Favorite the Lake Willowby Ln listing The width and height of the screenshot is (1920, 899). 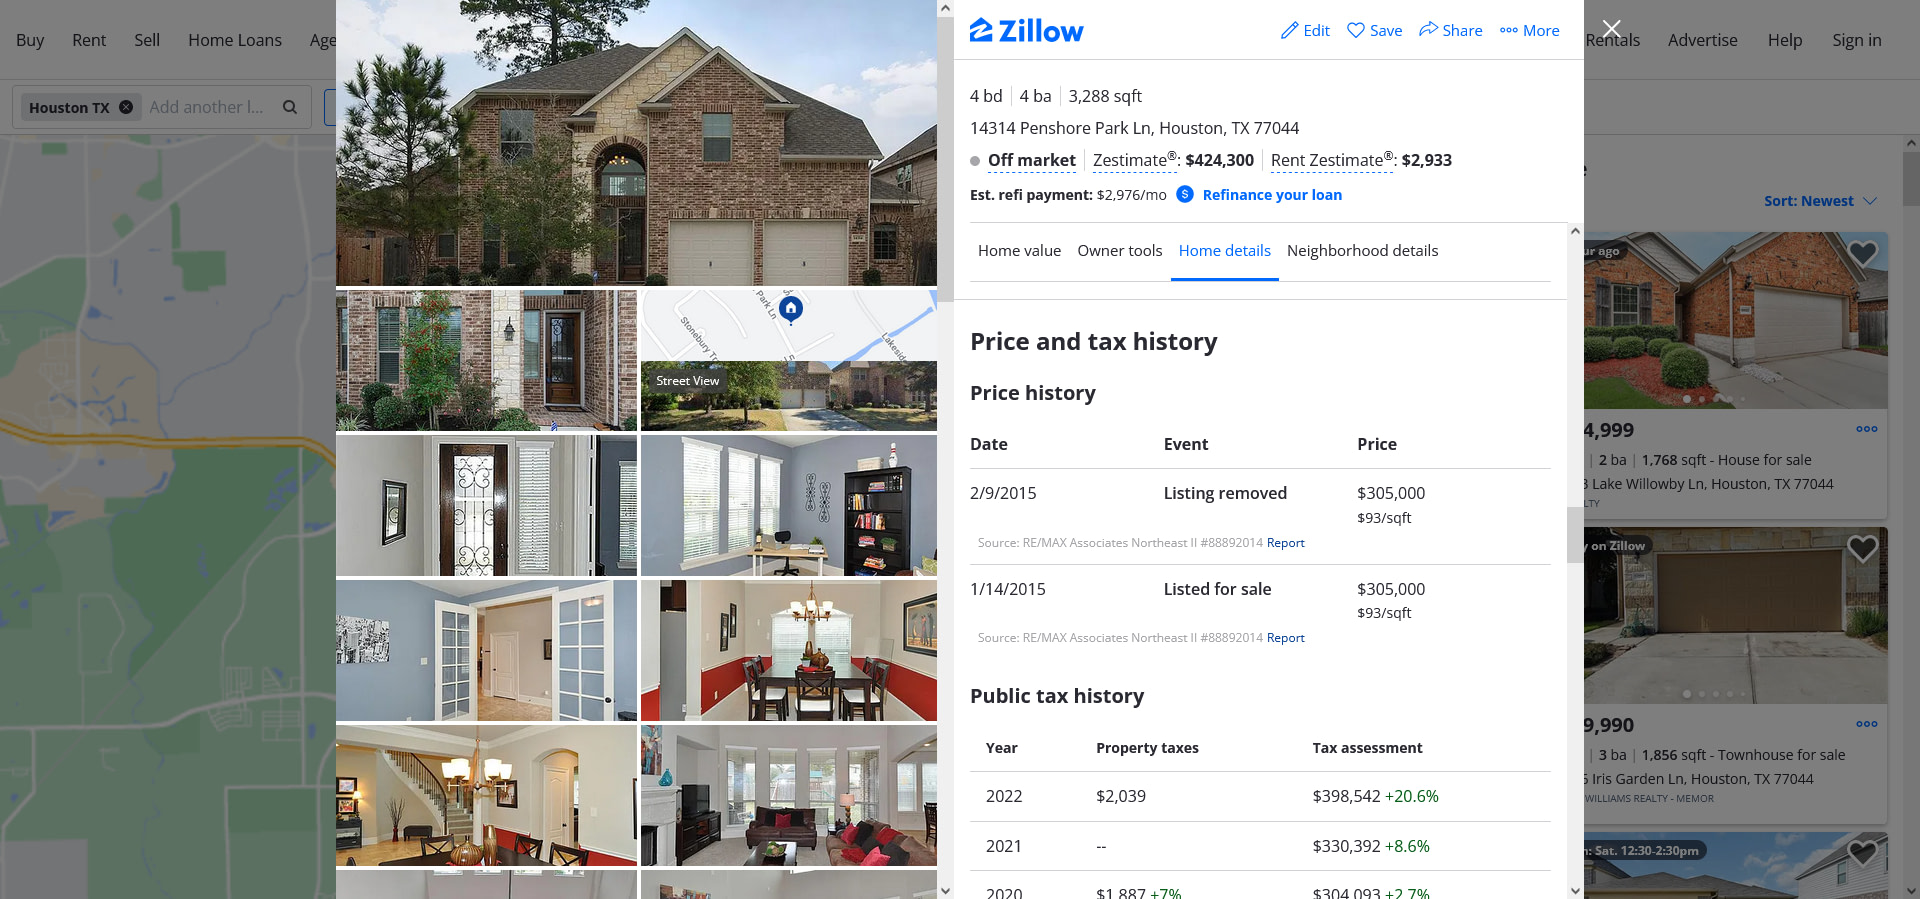[1862, 254]
